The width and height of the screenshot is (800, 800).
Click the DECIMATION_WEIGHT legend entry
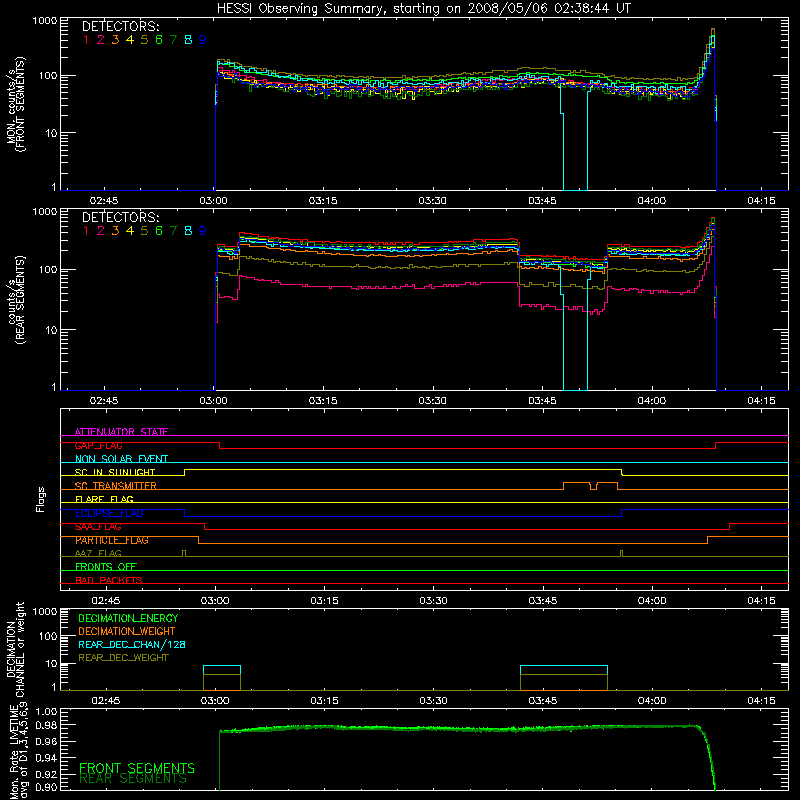click(127, 631)
